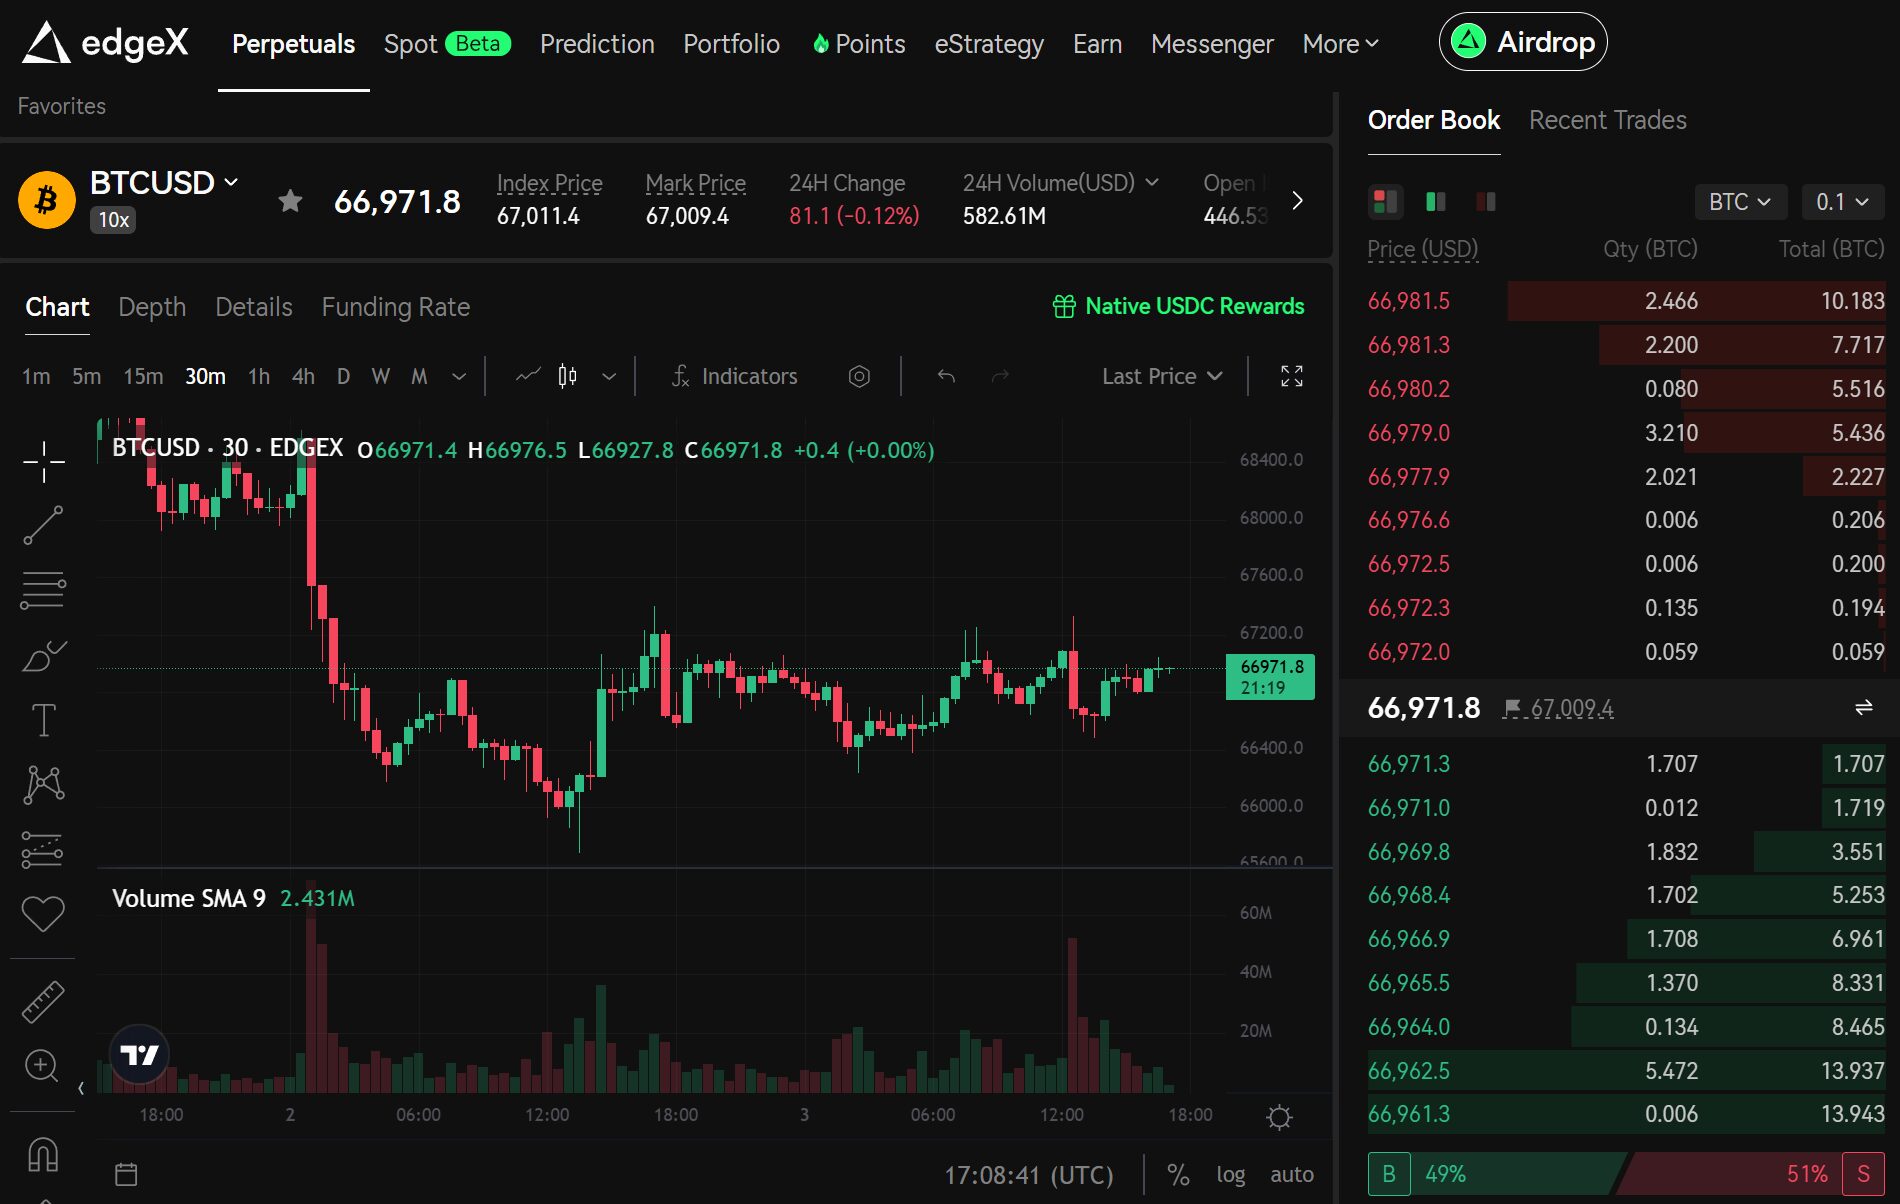Screen dimensions: 1900x1204
Task: Switch to the Recent Trades tab
Action: click(1606, 120)
